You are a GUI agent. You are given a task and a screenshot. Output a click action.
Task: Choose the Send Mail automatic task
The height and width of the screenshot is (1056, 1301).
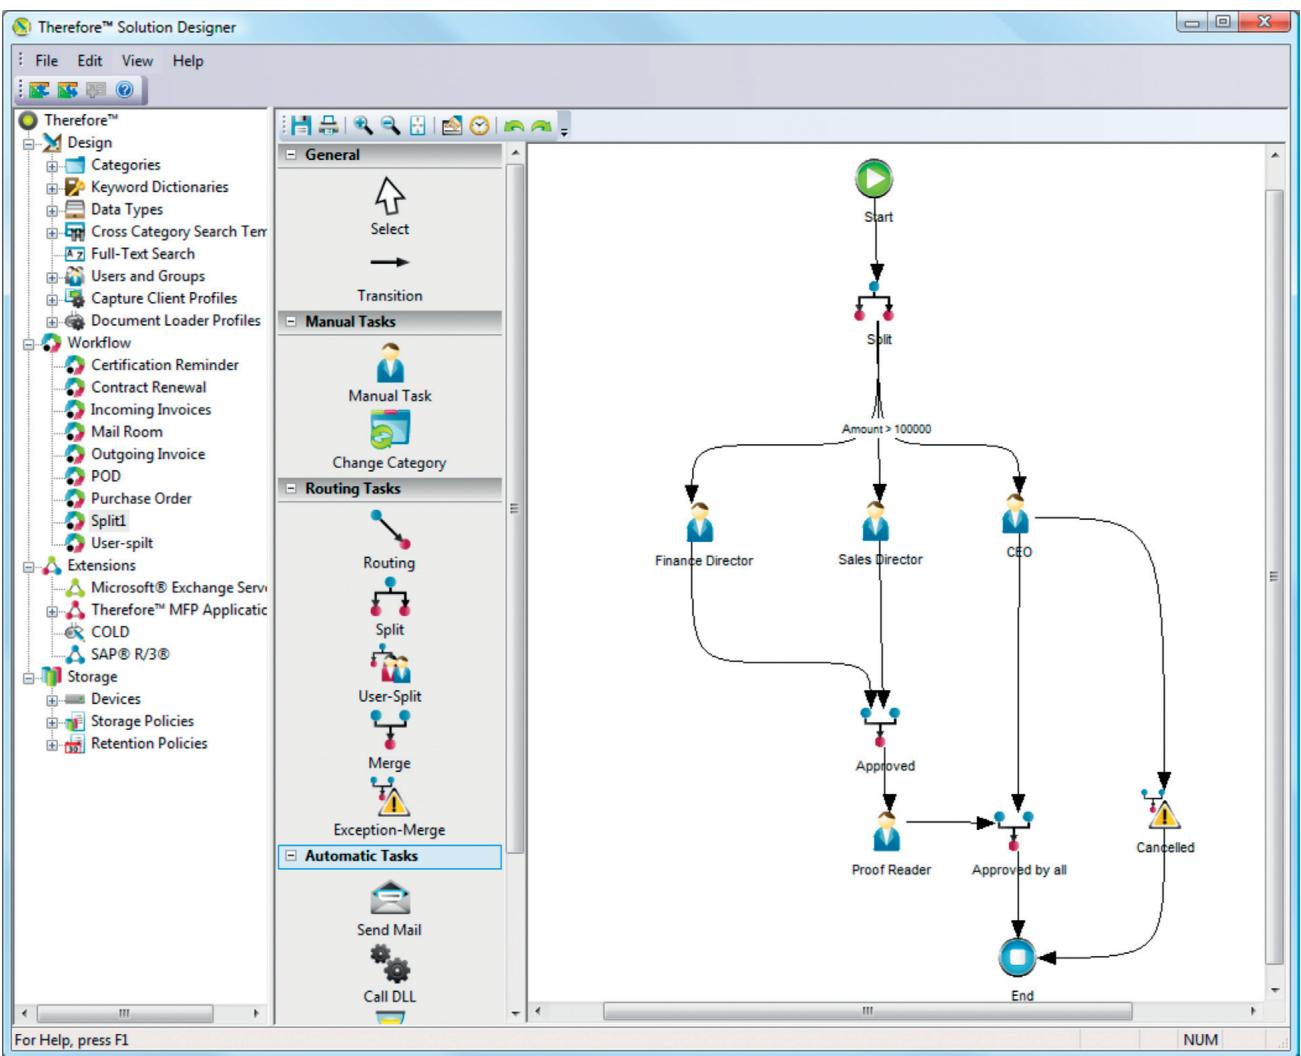coord(390,909)
